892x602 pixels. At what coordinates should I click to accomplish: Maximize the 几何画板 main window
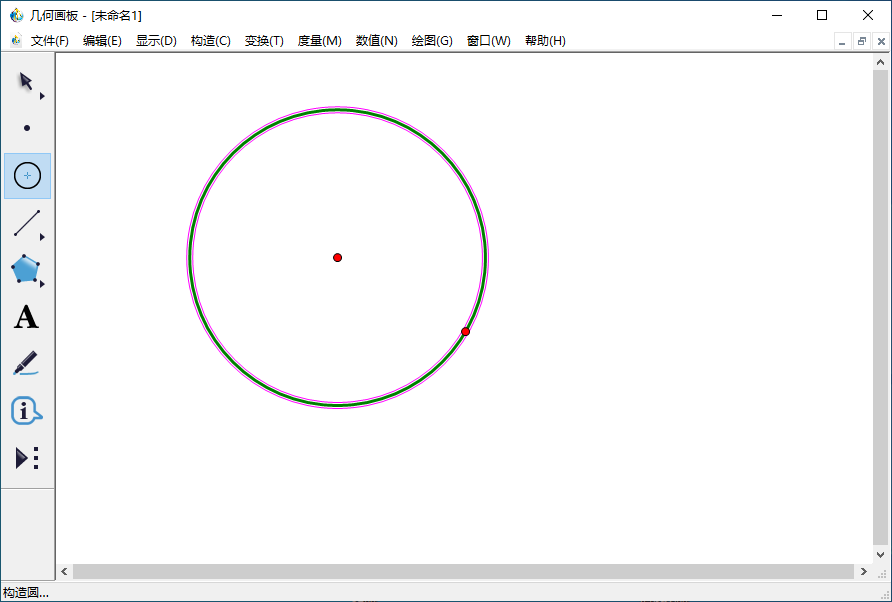coord(822,15)
